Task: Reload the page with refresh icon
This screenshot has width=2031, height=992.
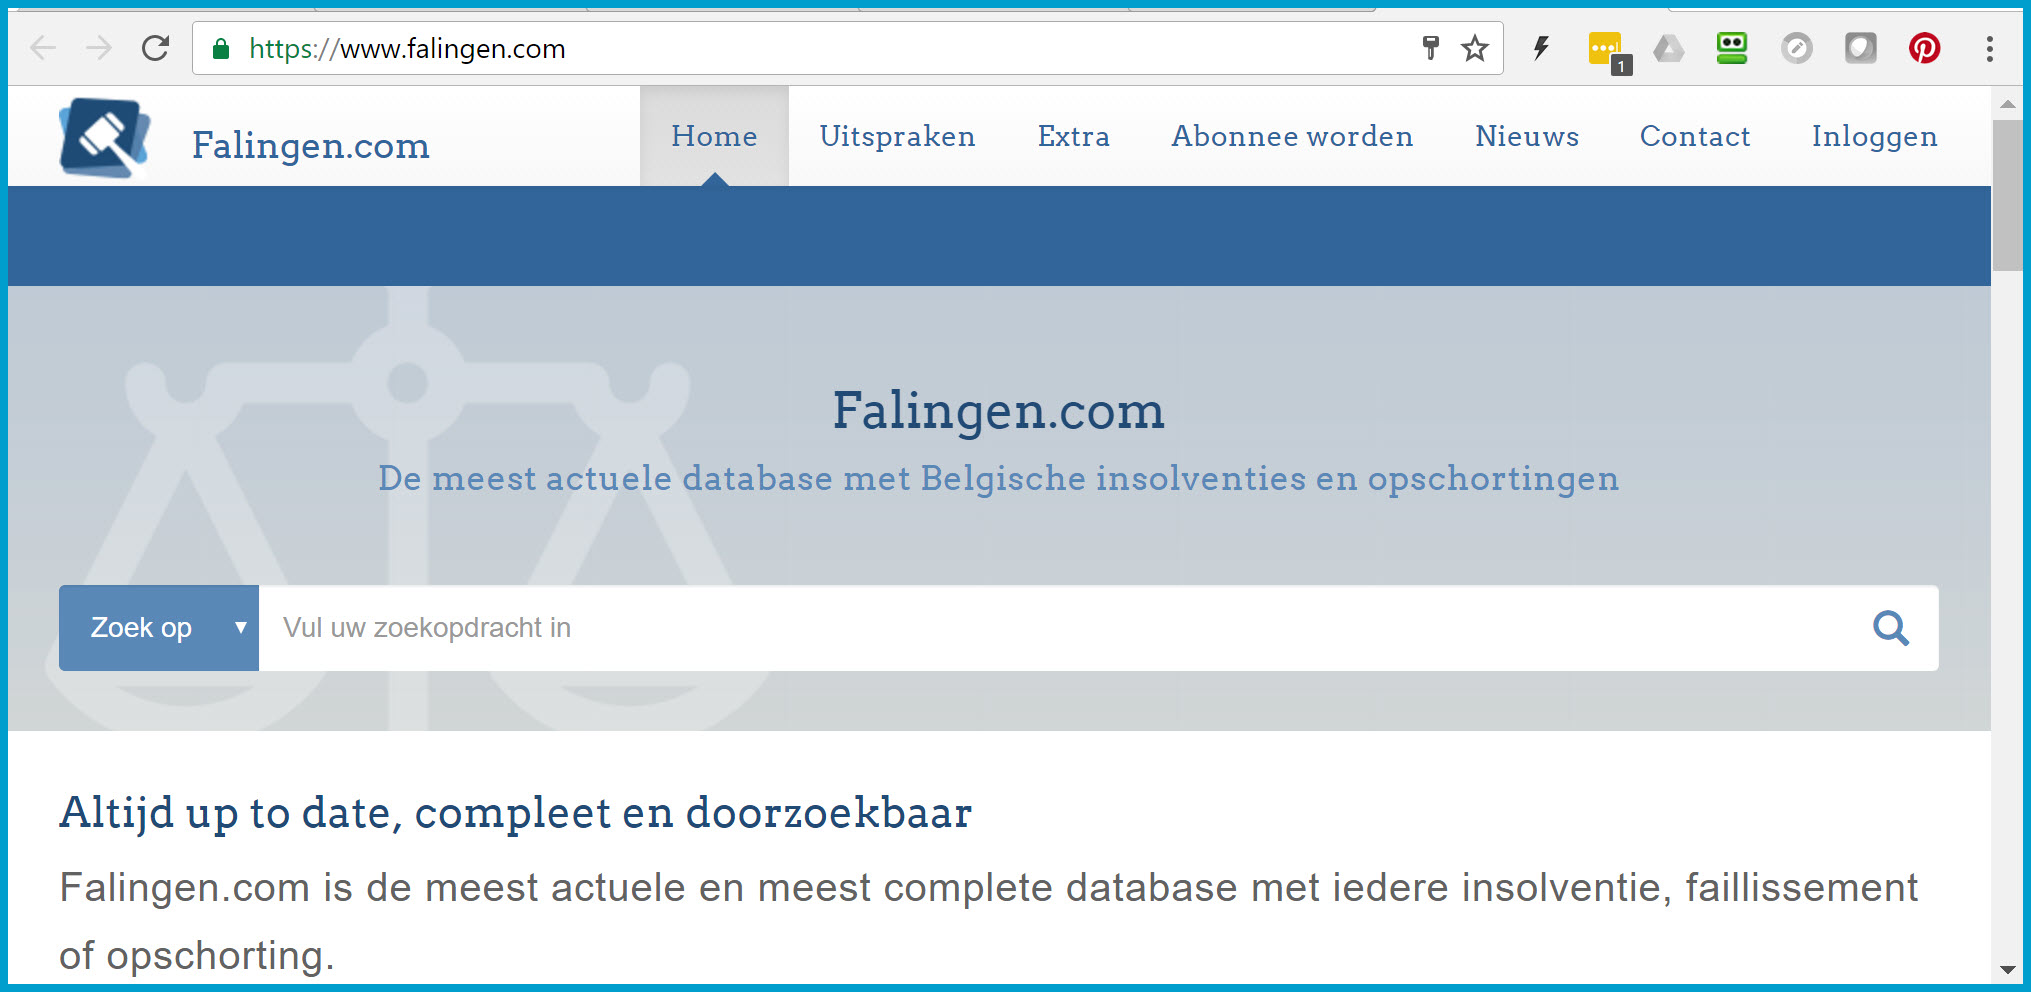Action: [x=155, y=48]
